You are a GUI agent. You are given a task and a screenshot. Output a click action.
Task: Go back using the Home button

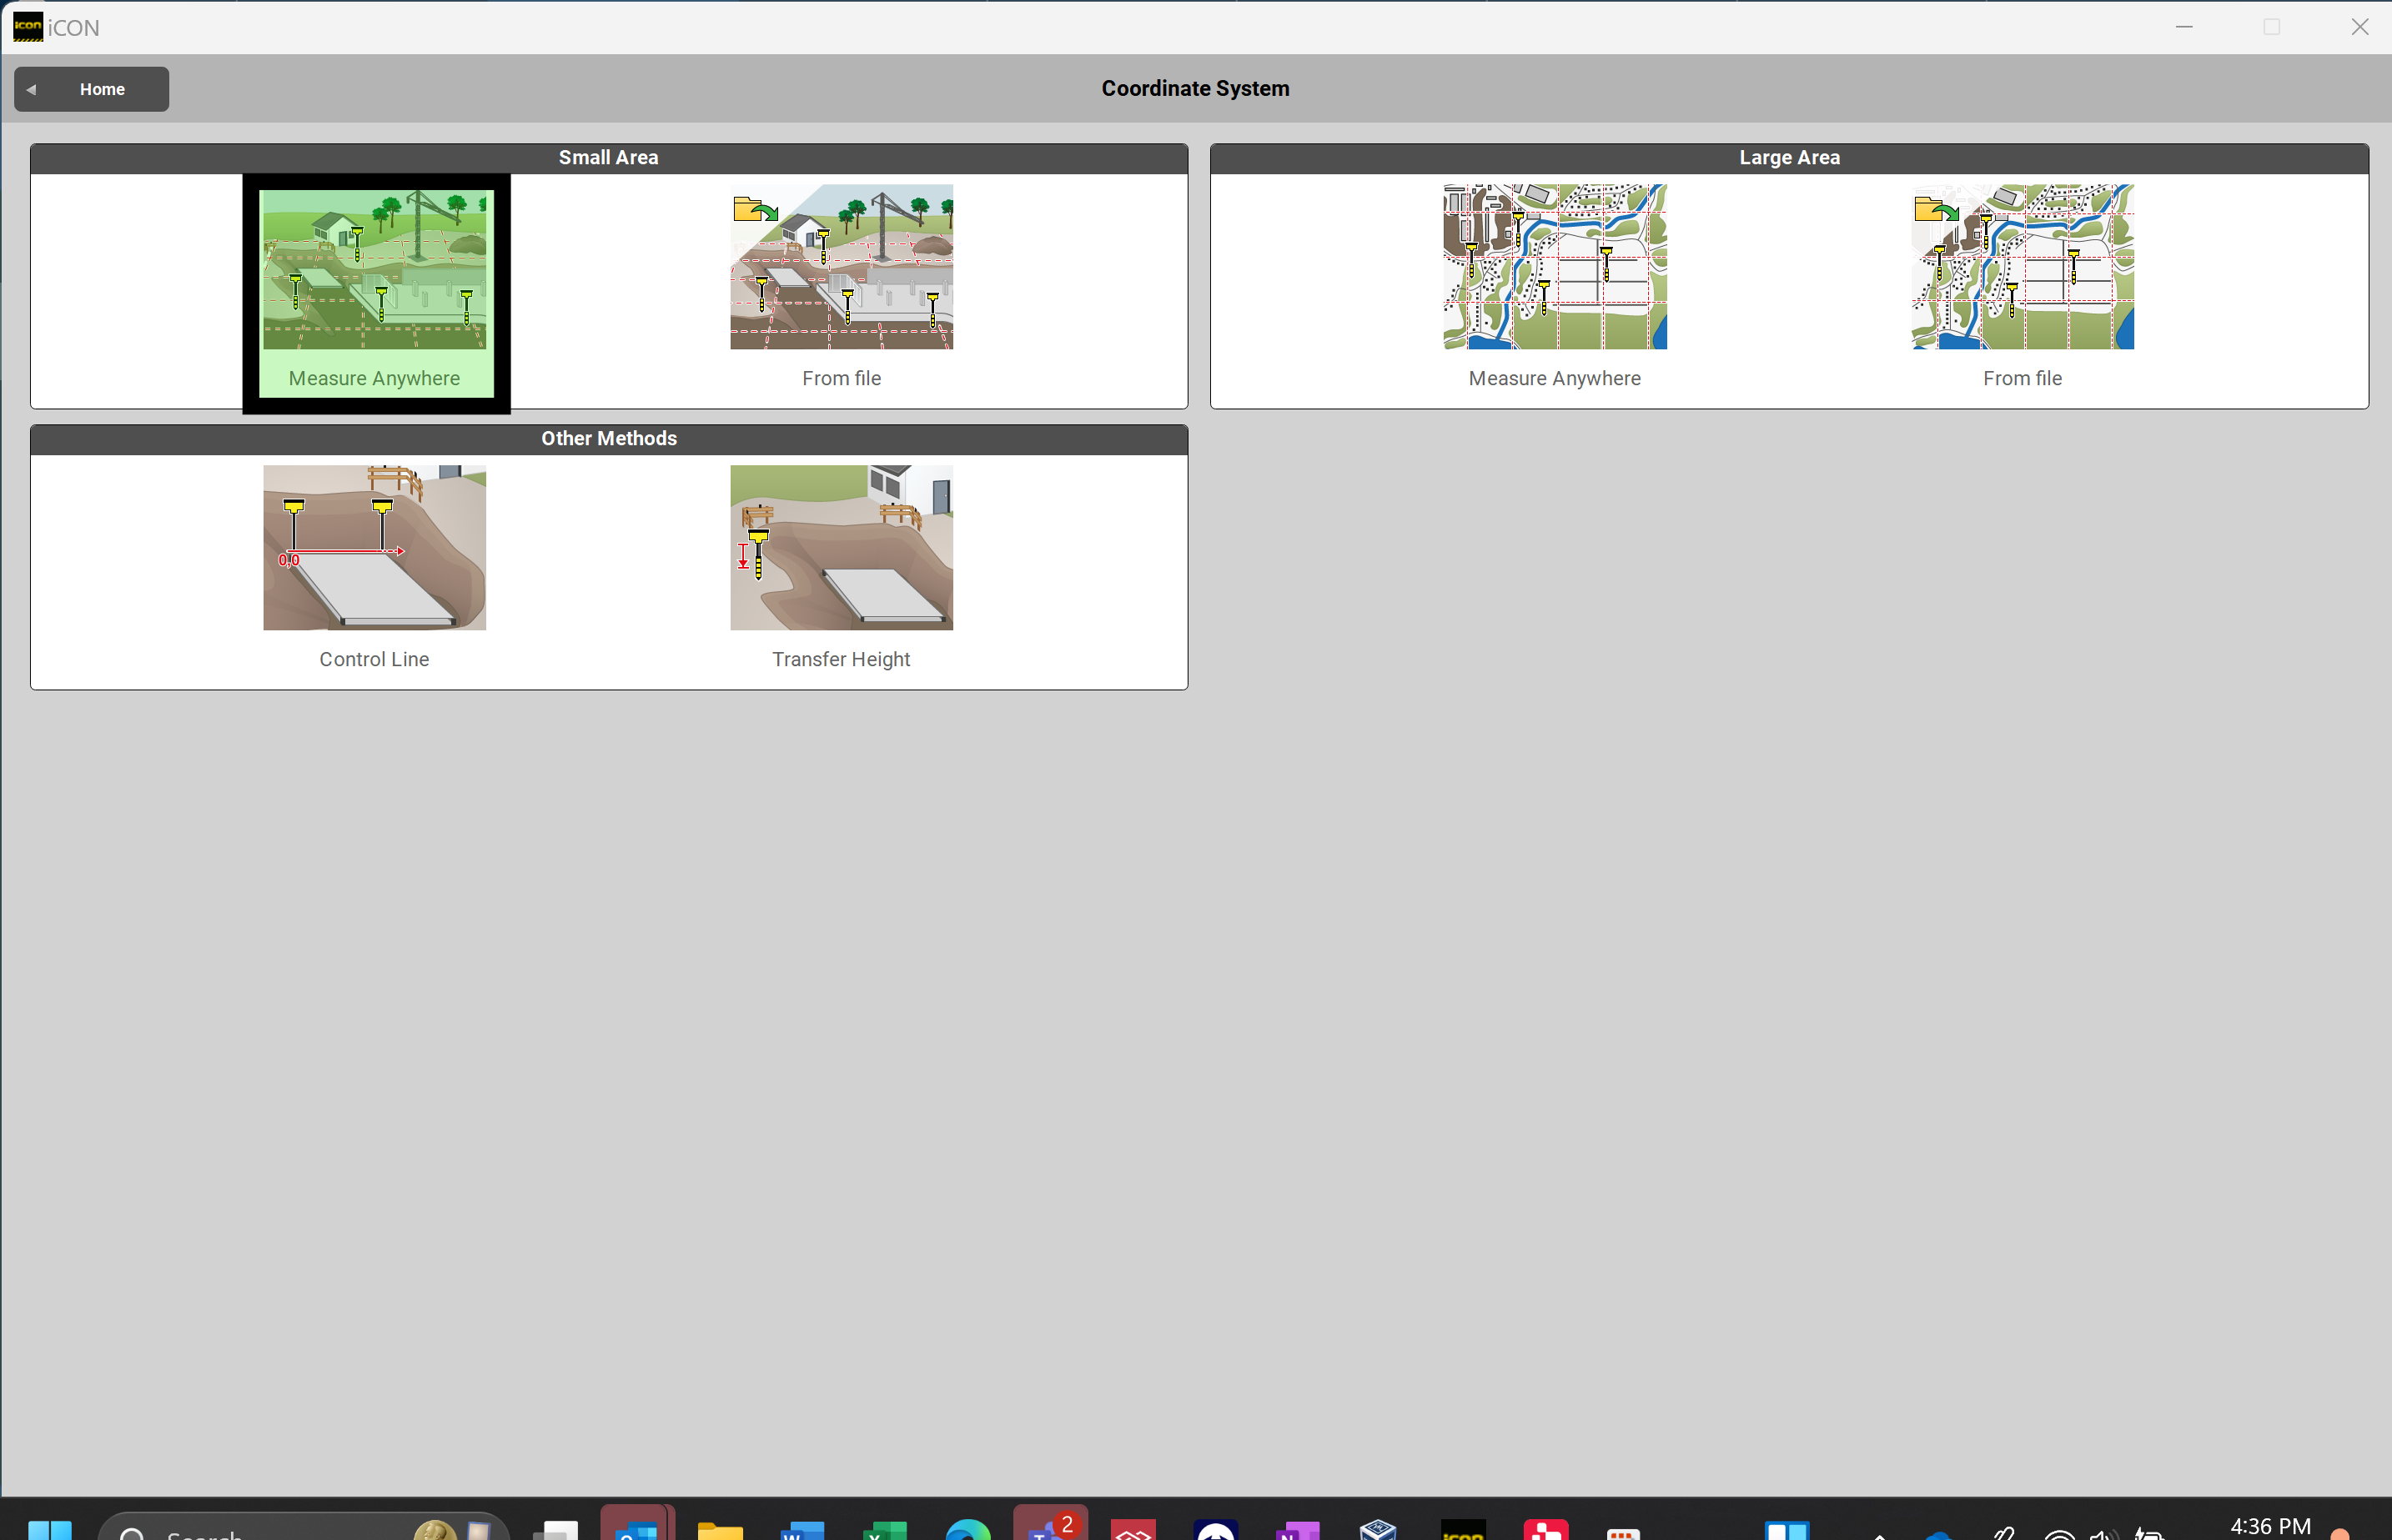91,89
